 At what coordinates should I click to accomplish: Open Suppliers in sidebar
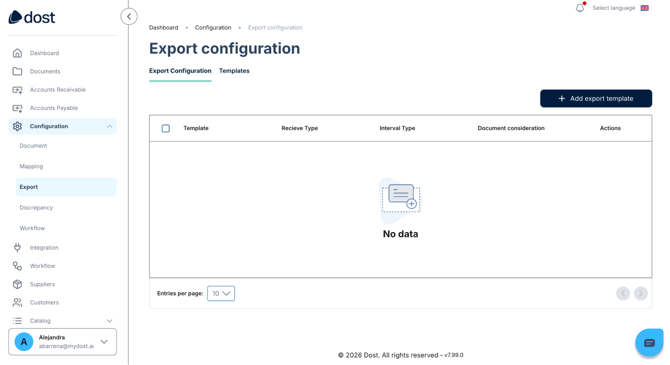point(42,284)
